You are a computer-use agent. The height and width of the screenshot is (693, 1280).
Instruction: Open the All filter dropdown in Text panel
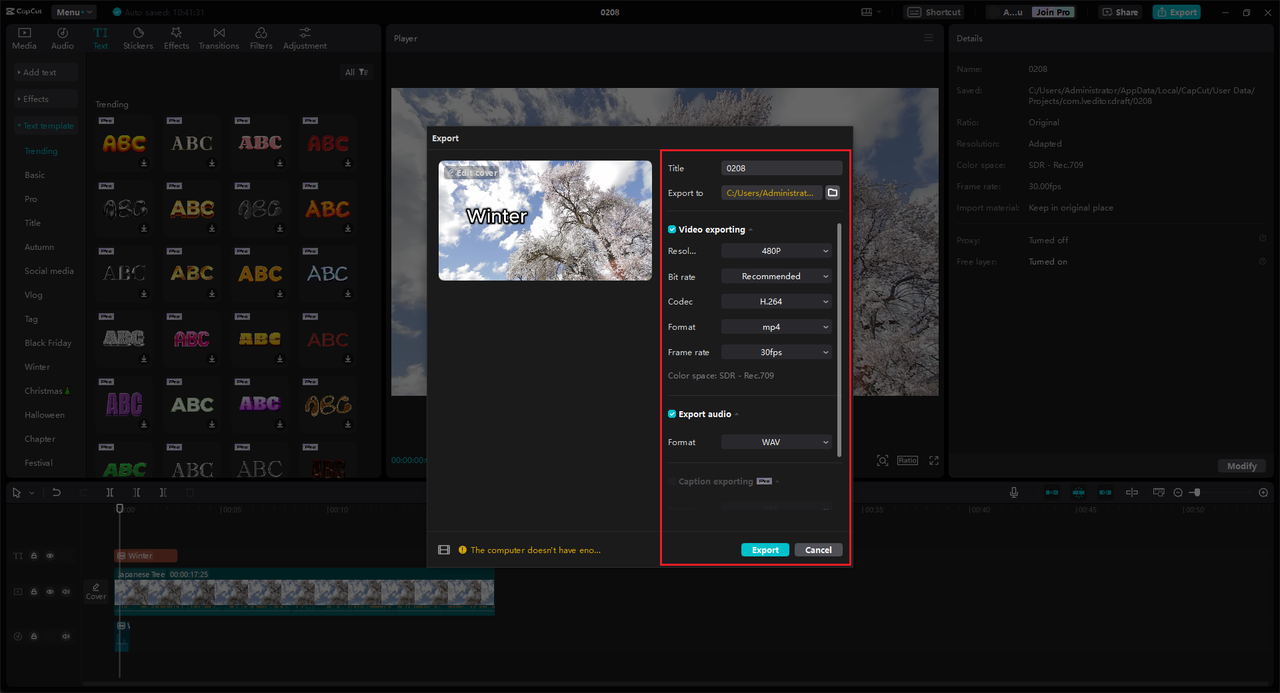click(357, 72)
